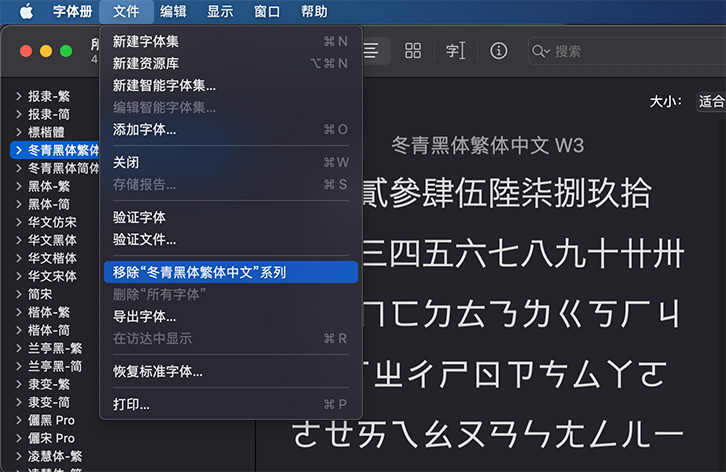
Task: Choose 验证字体 menu entry
Action: click(231, 217)
